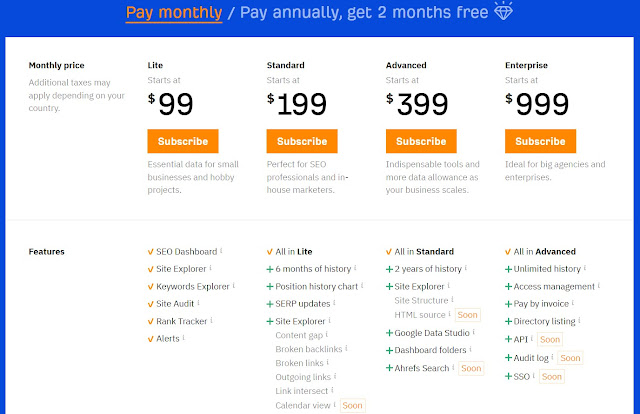Subscribe to the Enterprise plan
Screen dimensions: 640x414
coord(540,141)
